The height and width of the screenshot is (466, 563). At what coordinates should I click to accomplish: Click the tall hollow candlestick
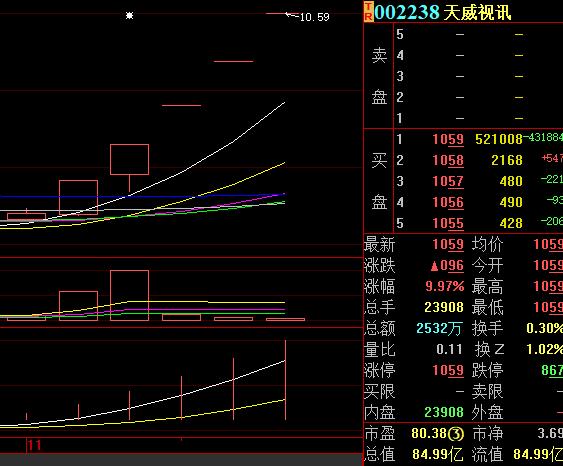click(130, 159)
